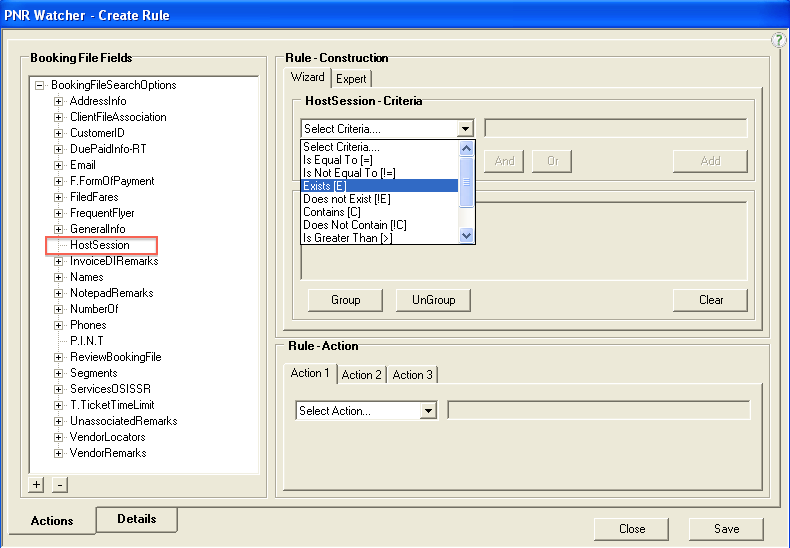The image size is (790, 548).
Task: Switch to the Actions bottom tab
Action: (52, 521)
